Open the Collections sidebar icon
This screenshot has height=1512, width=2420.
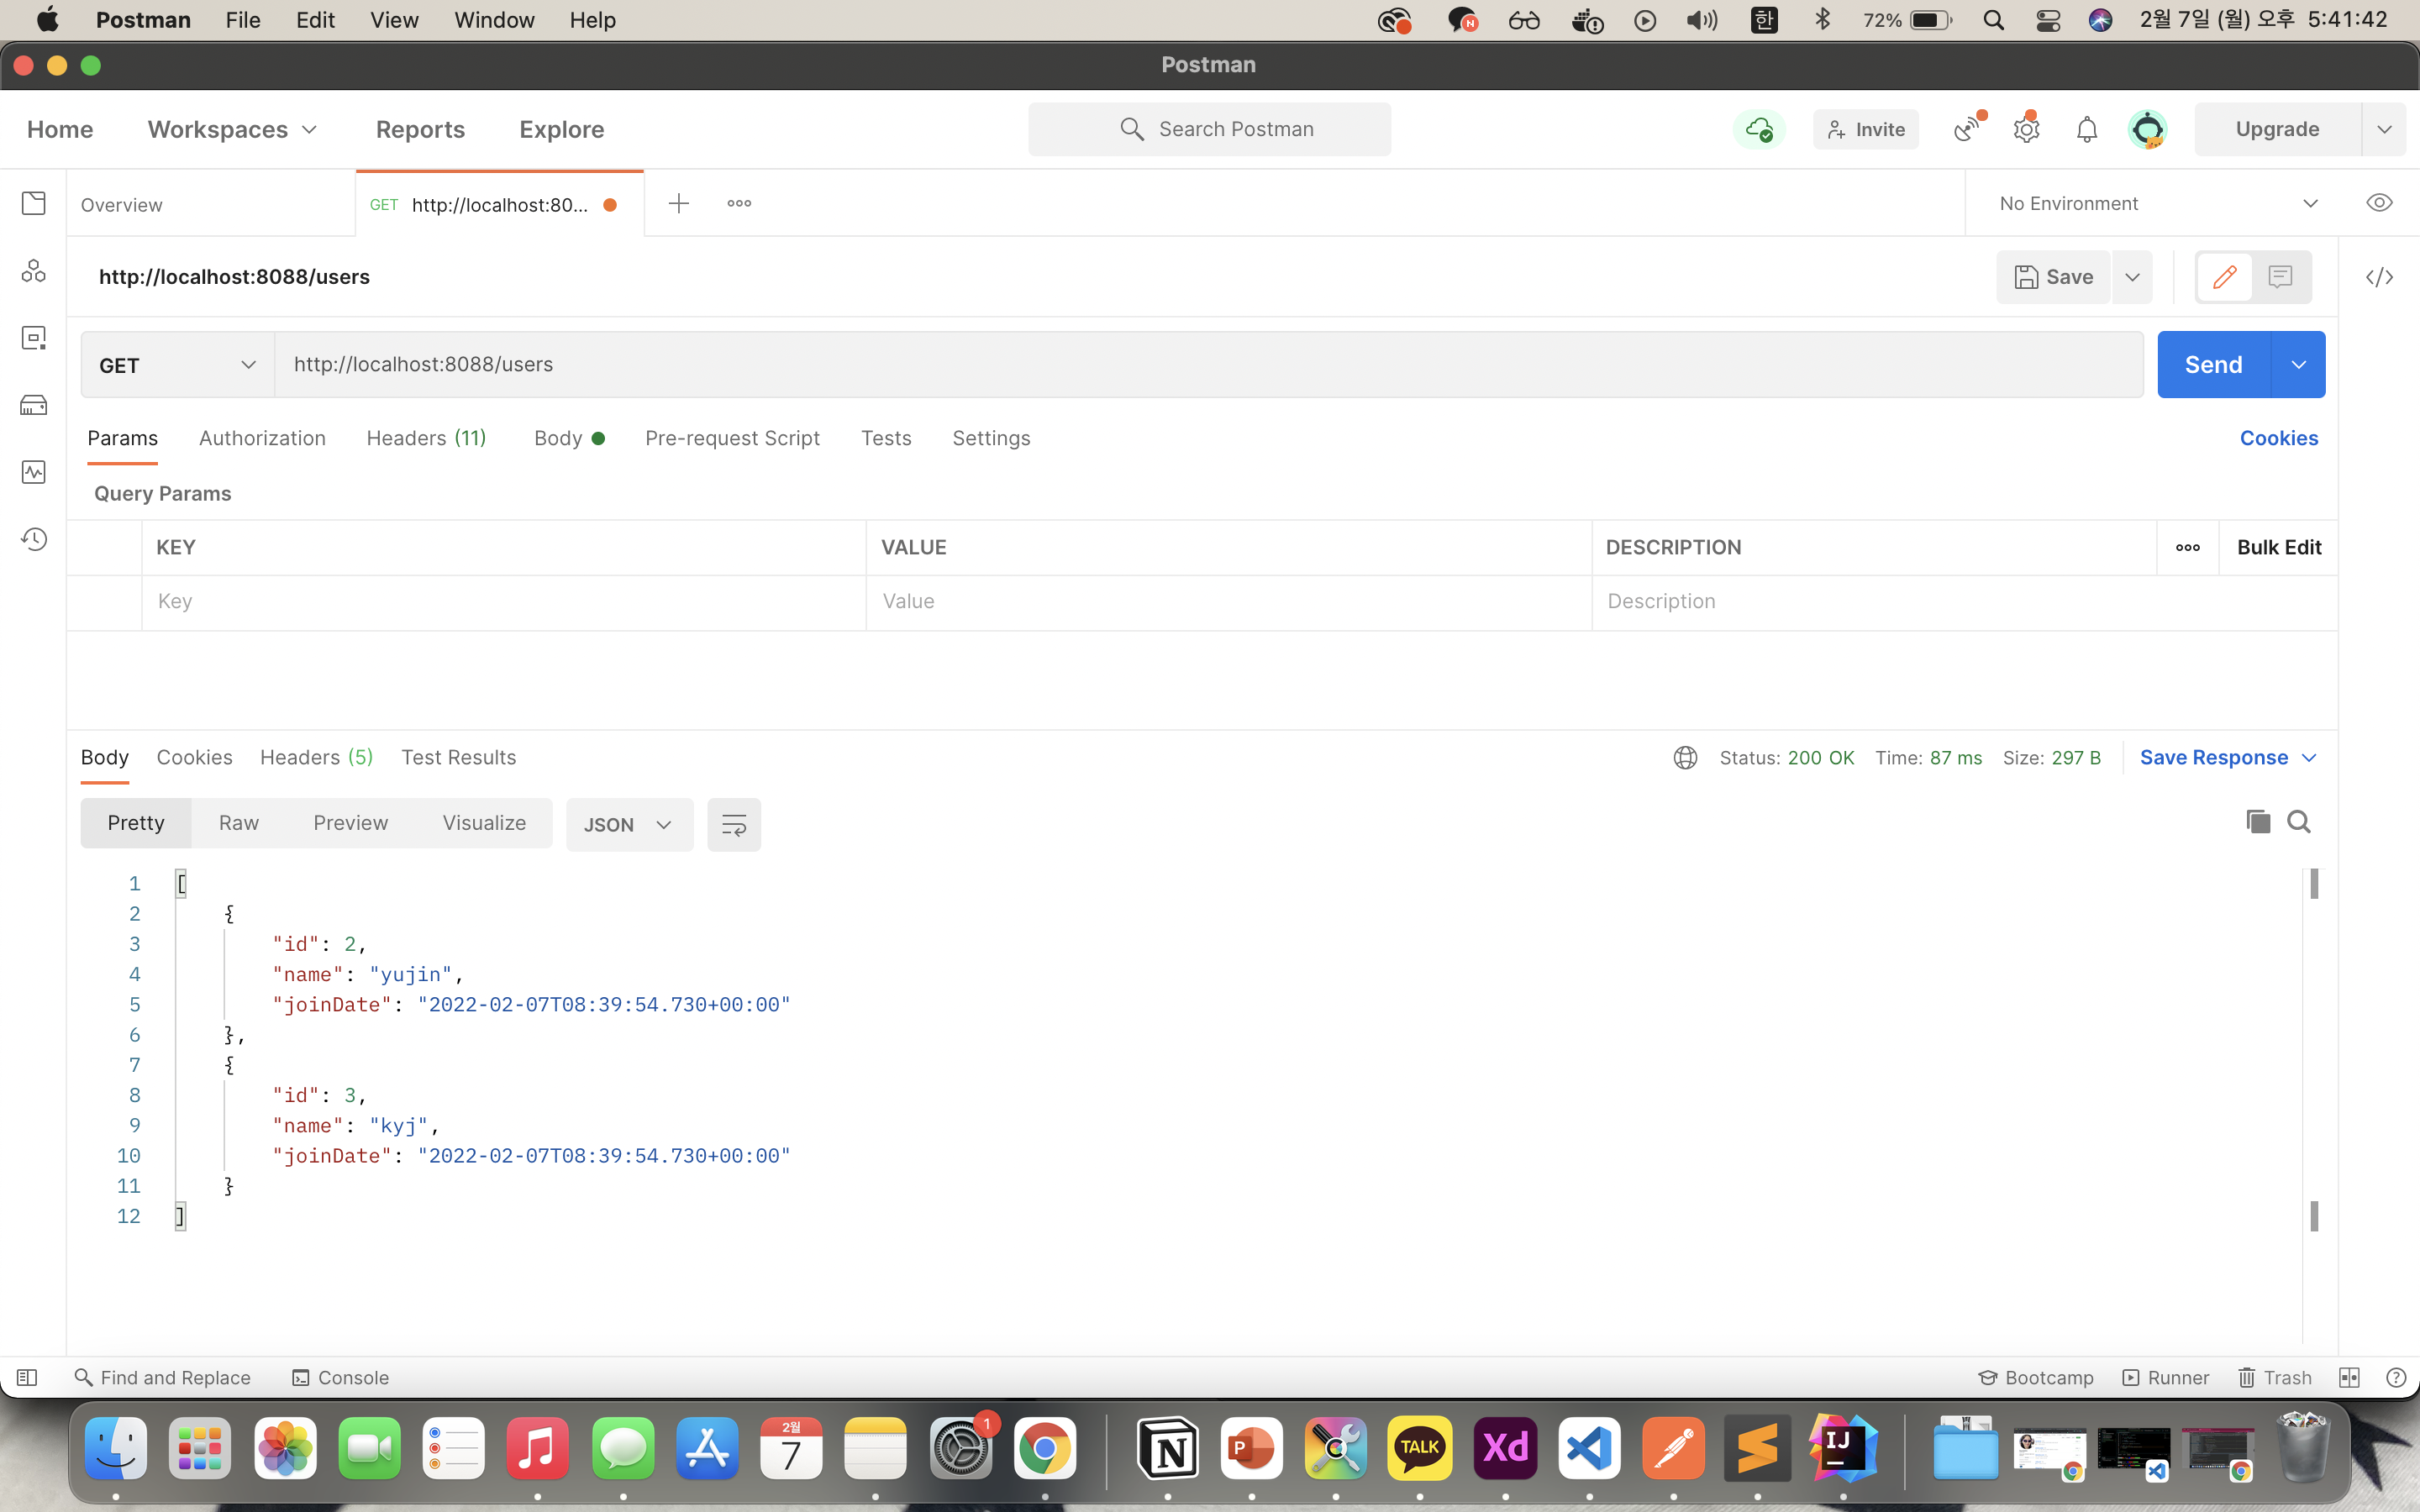34,204
